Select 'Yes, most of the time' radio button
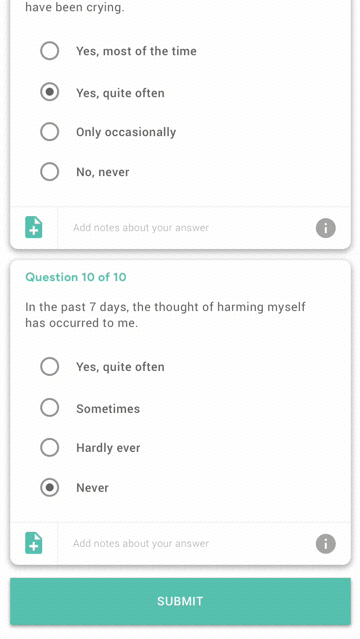The width and height of the screenshot is (360, 639). tap(49, 51)
